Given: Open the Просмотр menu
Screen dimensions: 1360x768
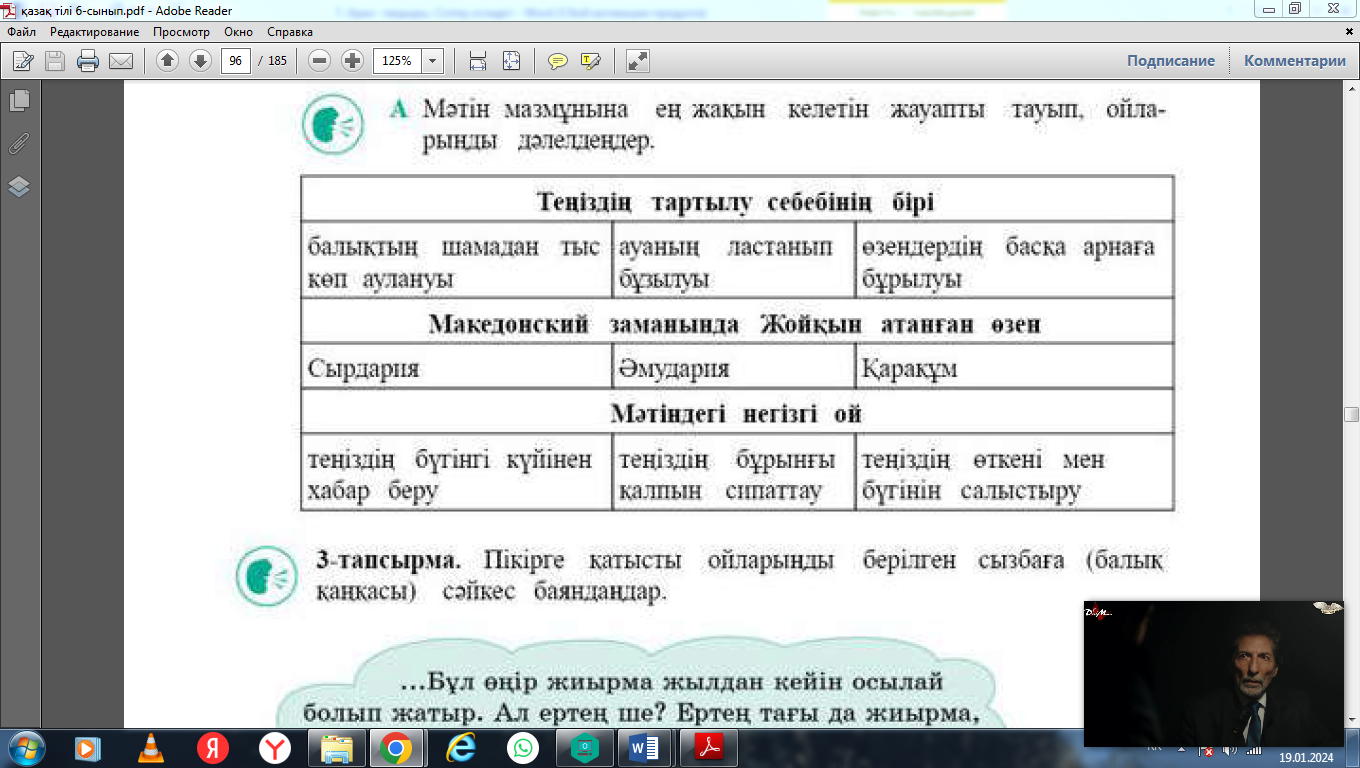Looking at the screenshot, I should pyautogui.click(x=181, y=32).
